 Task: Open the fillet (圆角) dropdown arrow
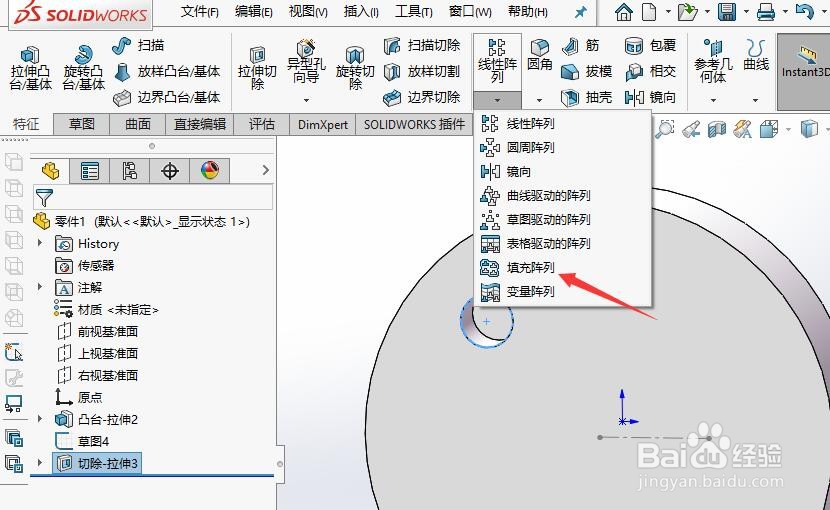point(539,100)
